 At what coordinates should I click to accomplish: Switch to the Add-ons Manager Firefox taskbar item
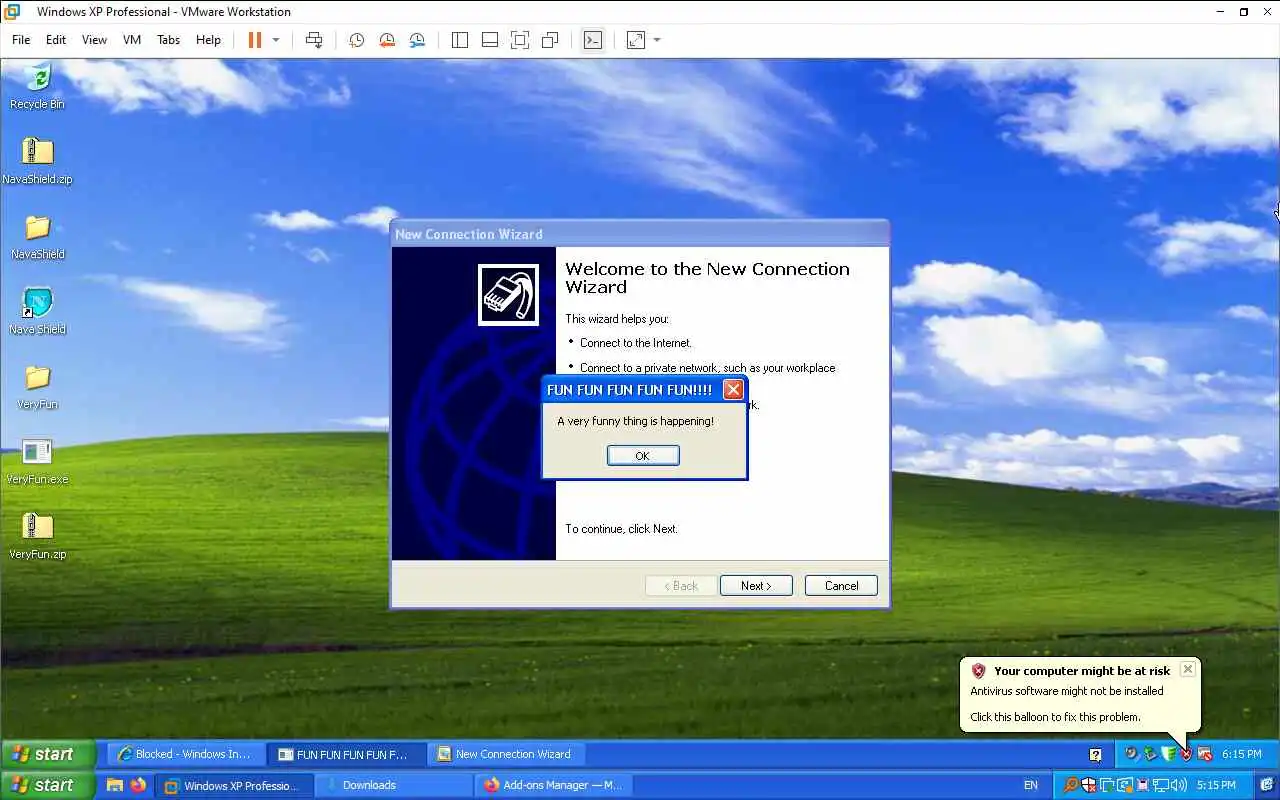pos(551,785)
